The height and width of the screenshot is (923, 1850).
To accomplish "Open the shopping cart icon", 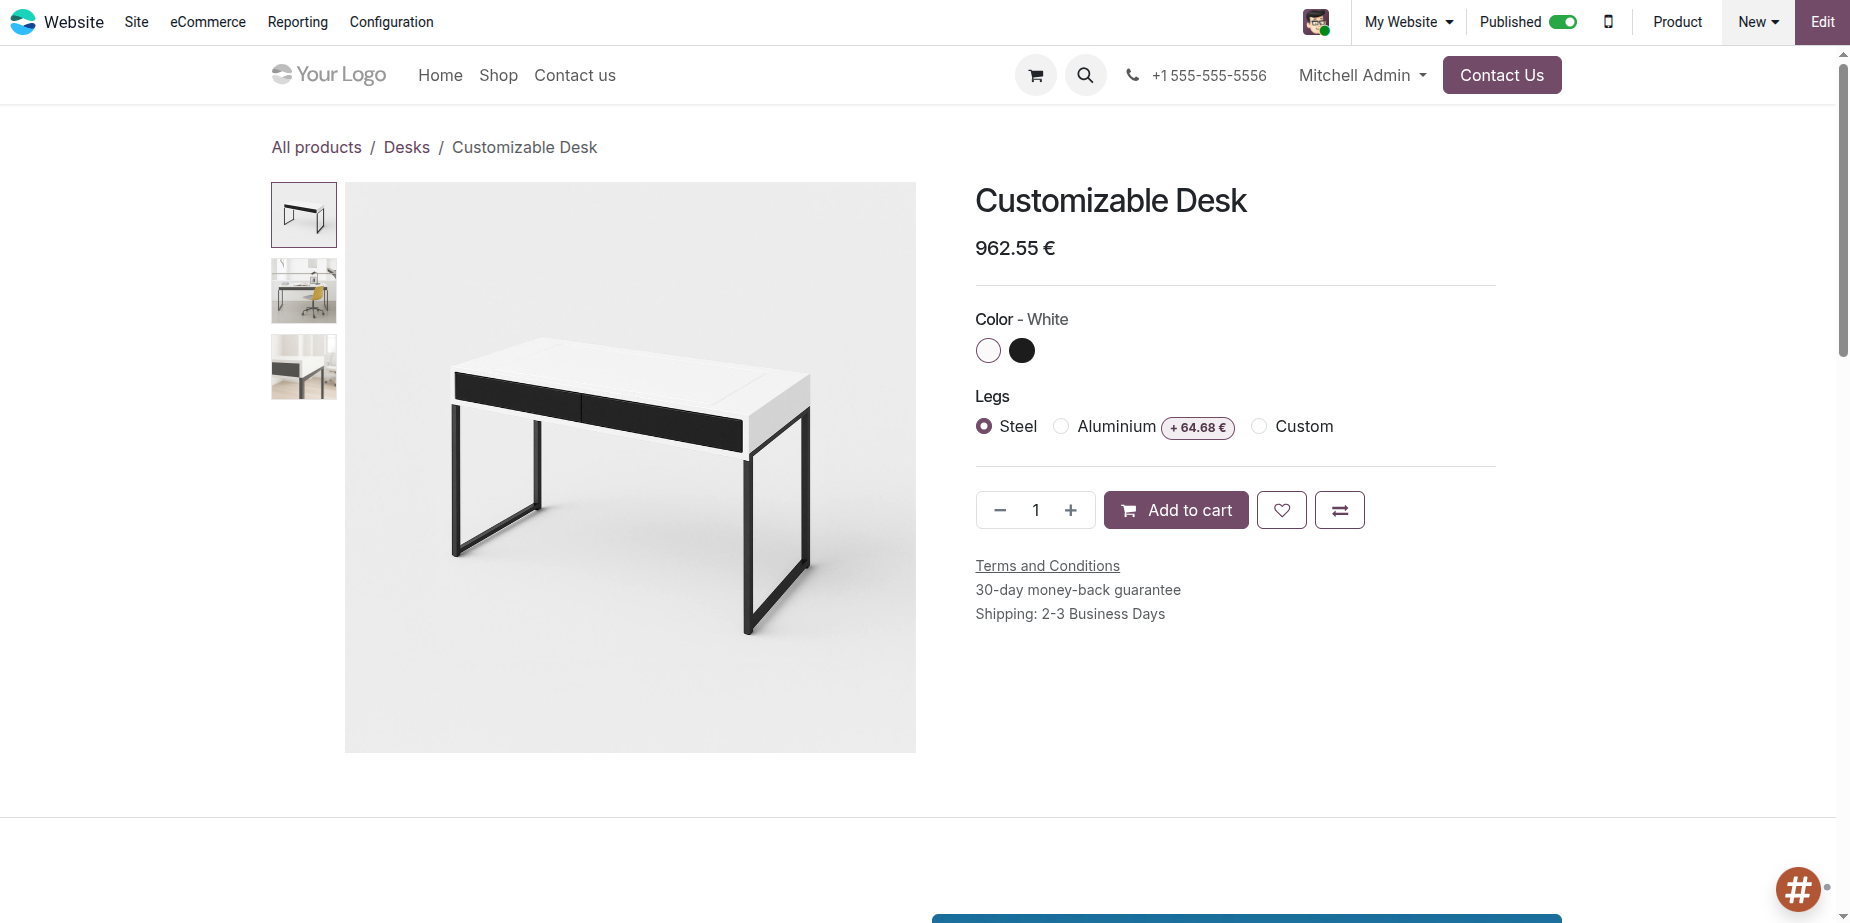I will click(1036, 75).
